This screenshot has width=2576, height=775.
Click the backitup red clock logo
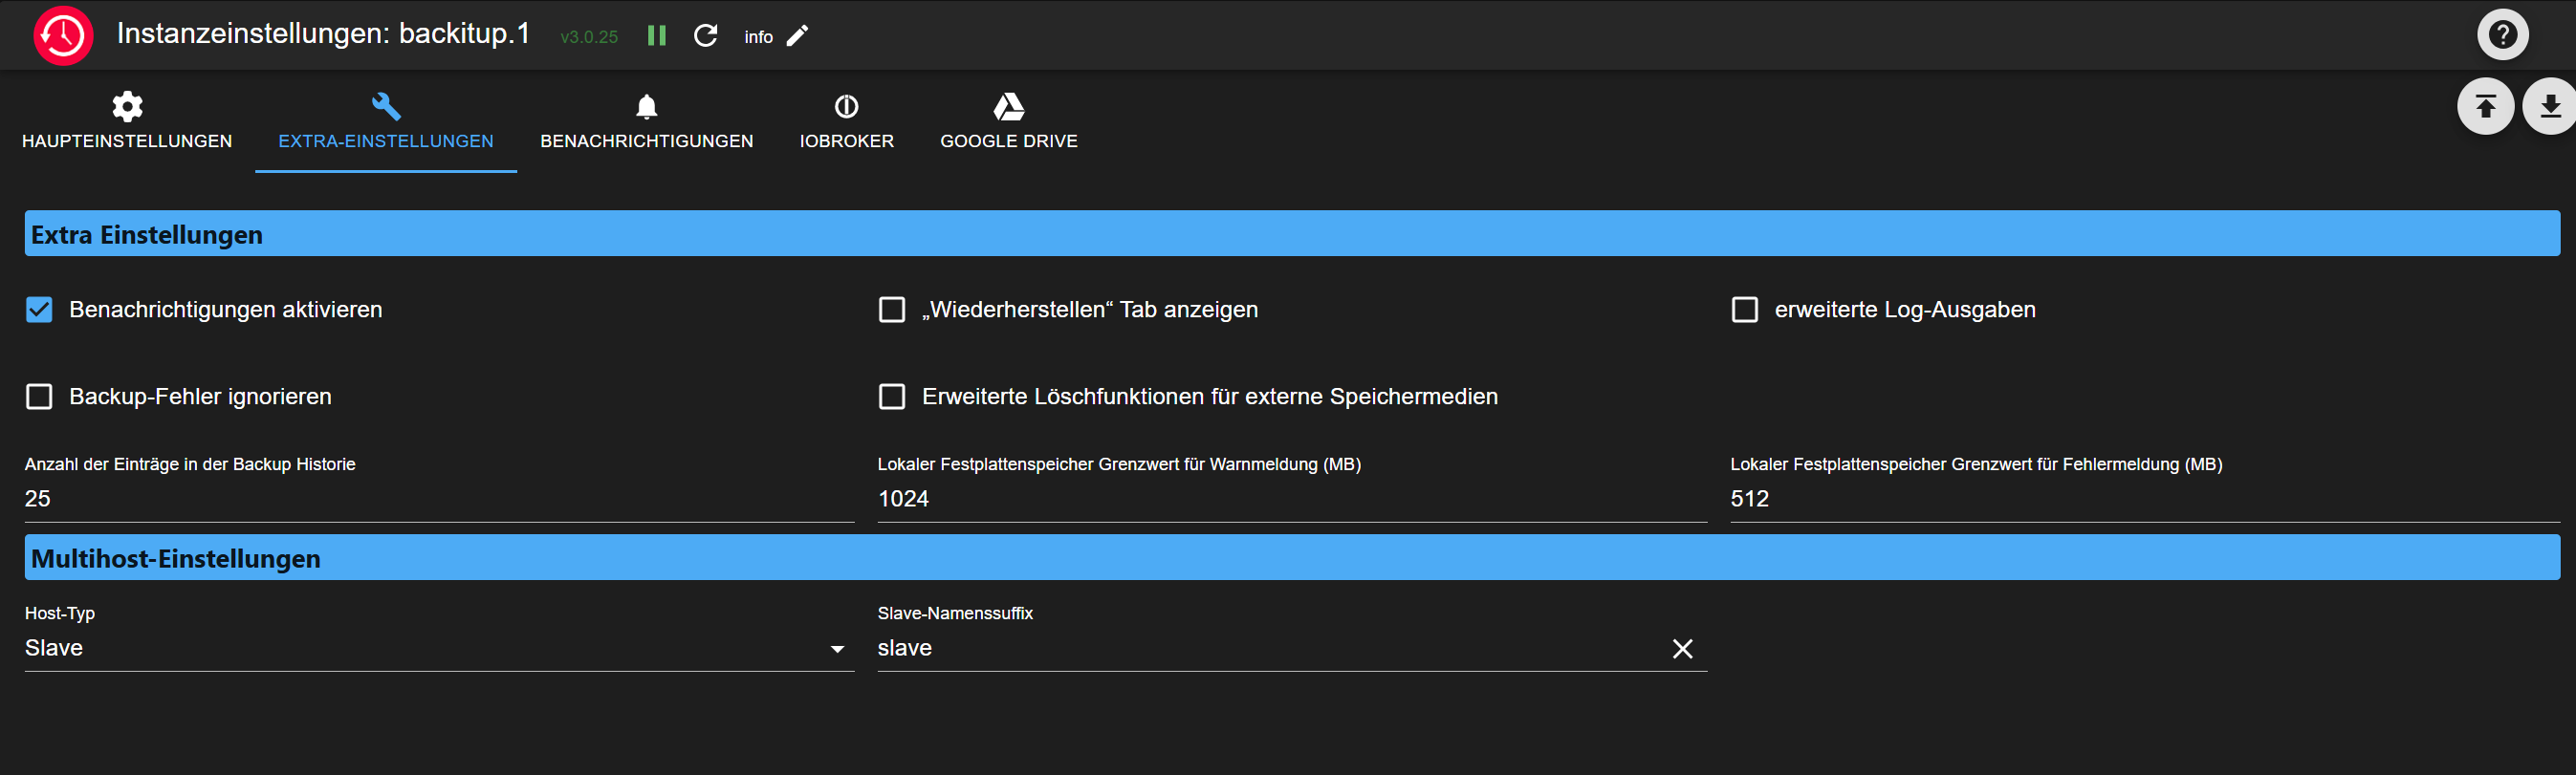63,35
